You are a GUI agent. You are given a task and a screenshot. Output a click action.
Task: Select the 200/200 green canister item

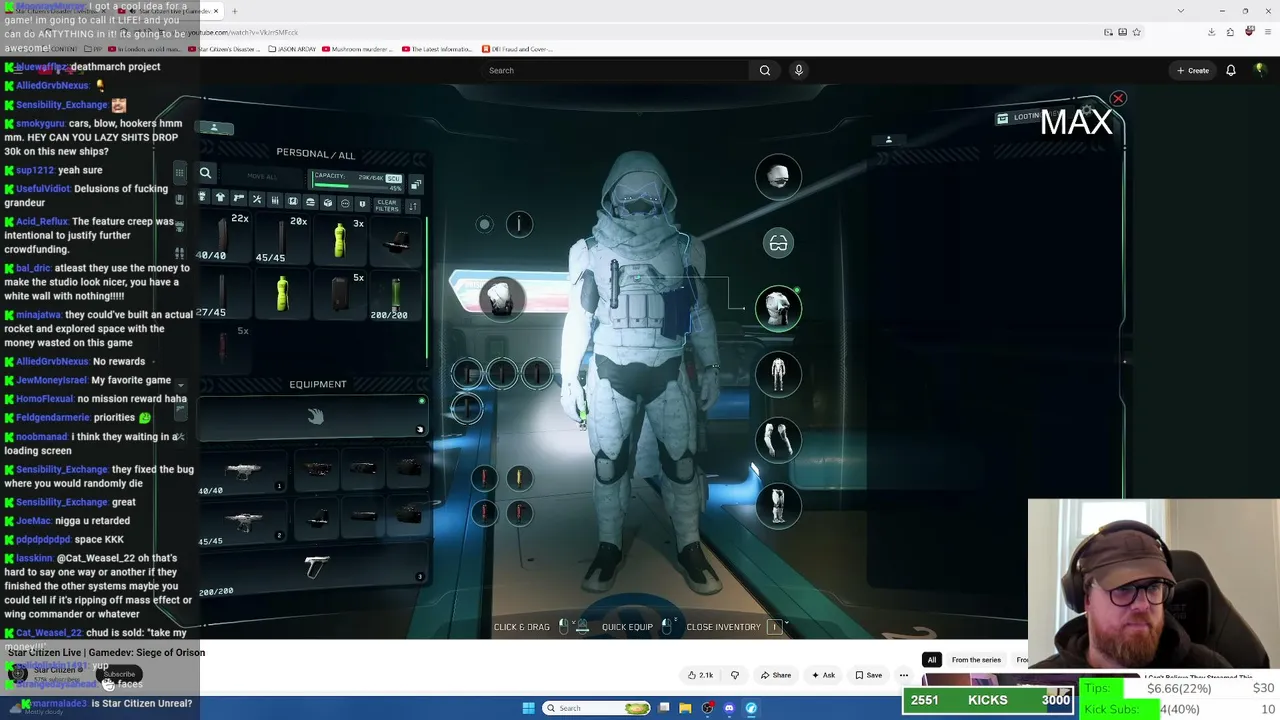(x=396, y=297)
